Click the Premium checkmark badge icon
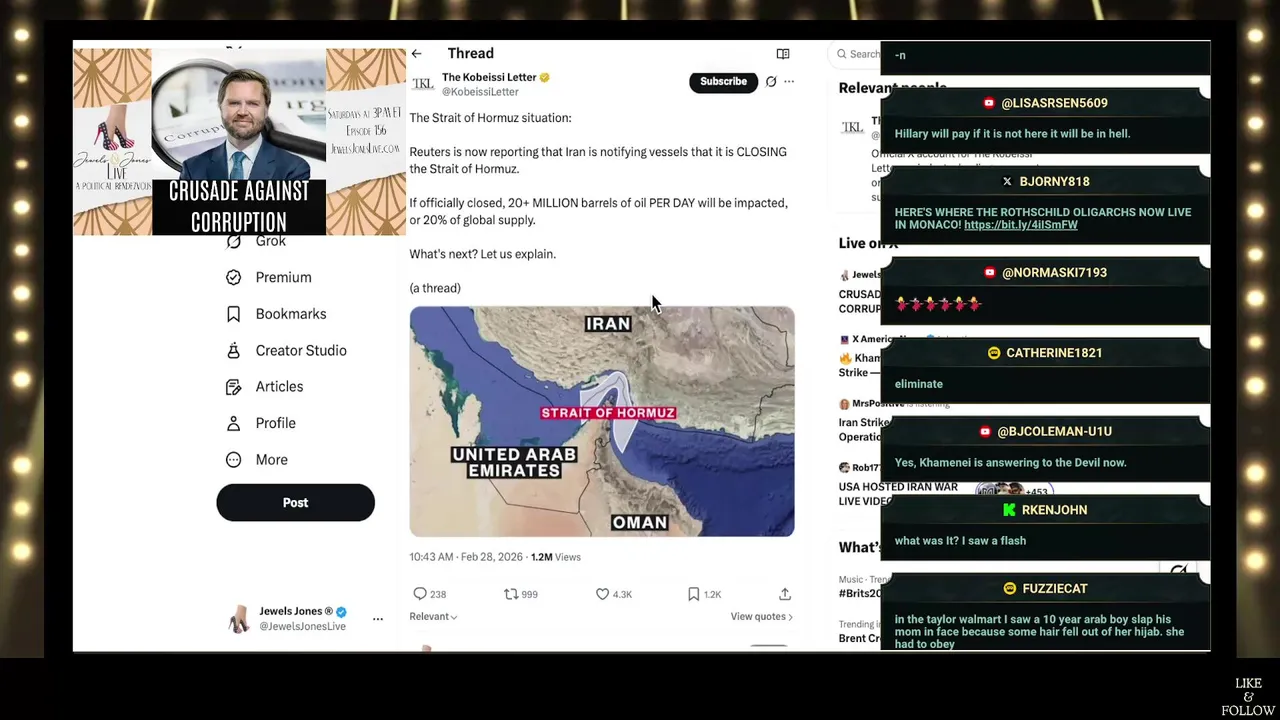The height and width of the screenshot is (720, 1280). click(x=233, y=277)
